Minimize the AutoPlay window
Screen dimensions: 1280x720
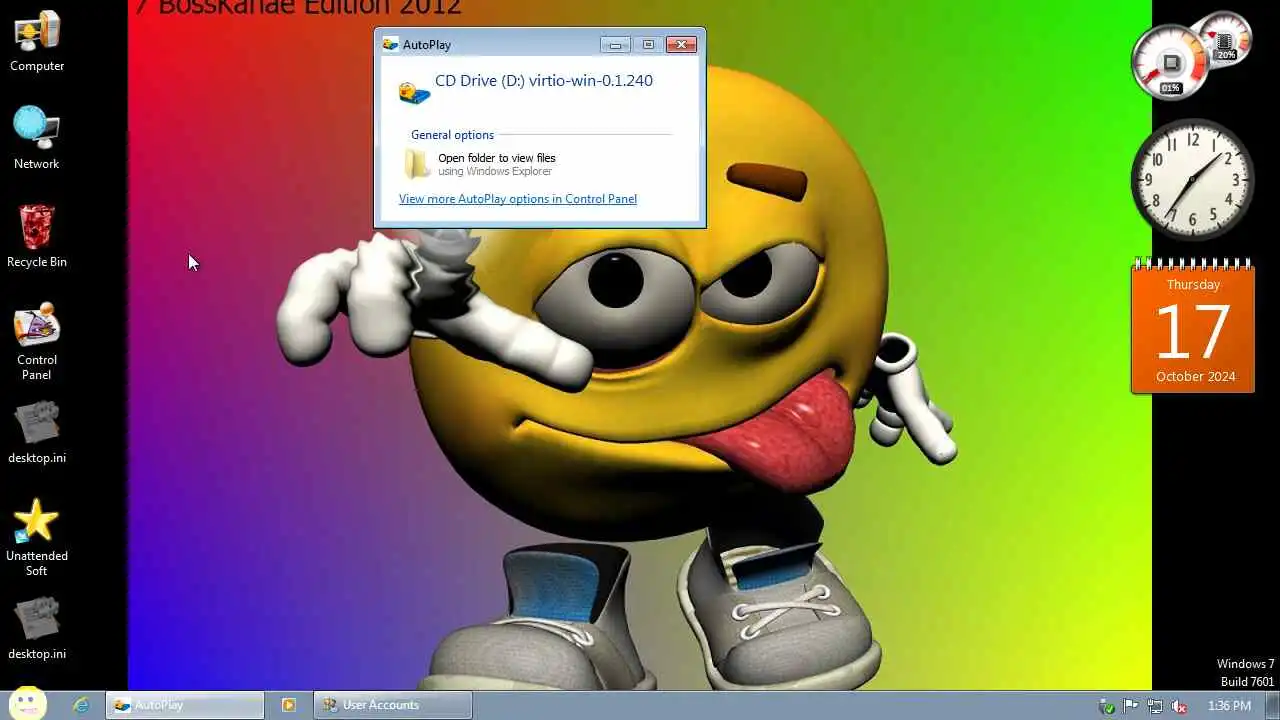coord(615,44)
